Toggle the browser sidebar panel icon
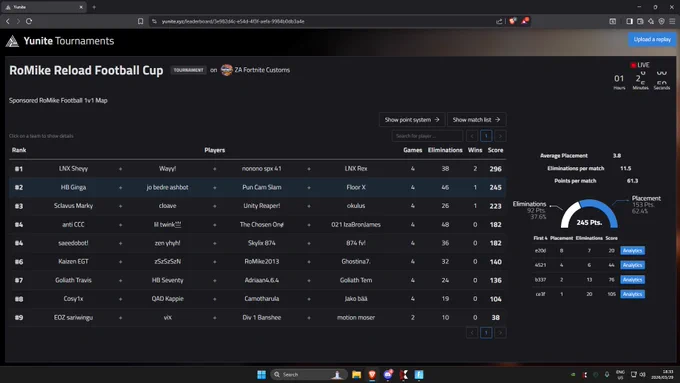The height and width of the screenshot is (383, 680). click(629, 21)
